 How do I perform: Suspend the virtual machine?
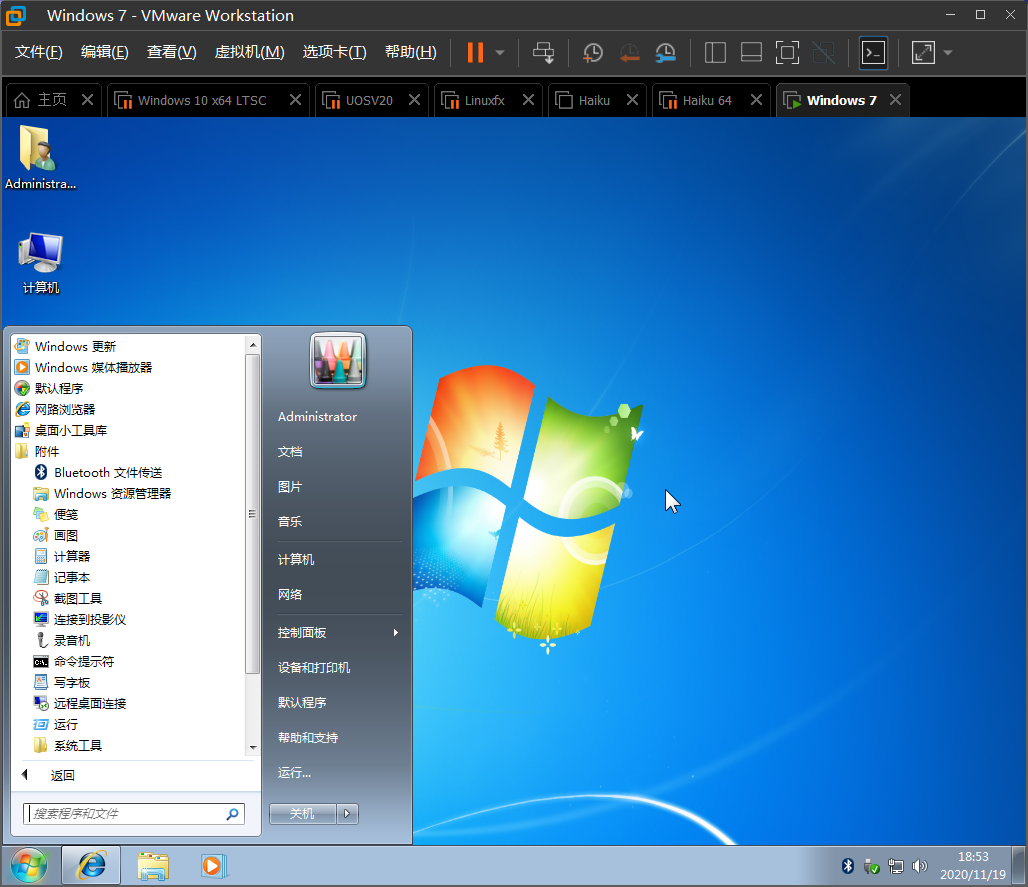[476, 52]
